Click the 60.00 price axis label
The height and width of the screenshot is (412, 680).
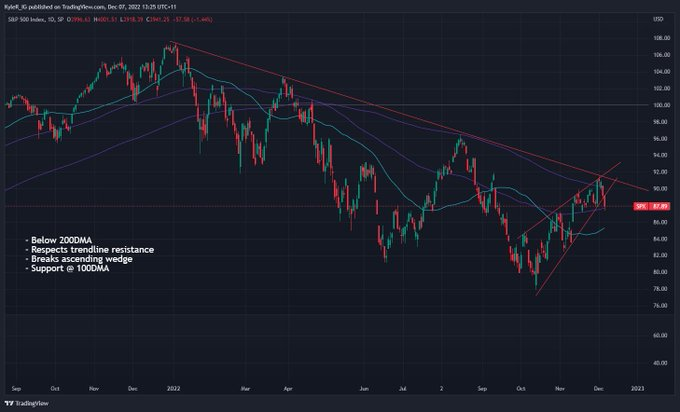point(660,335)
